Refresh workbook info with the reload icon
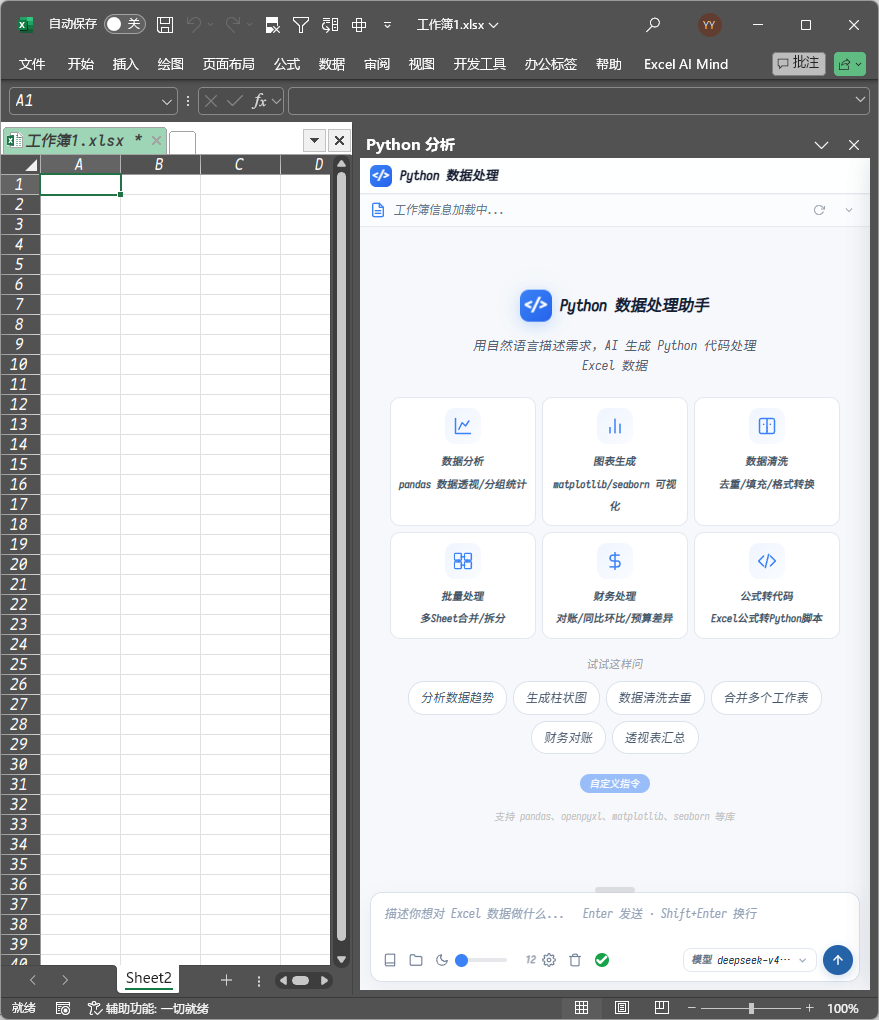Screen dimensions: 879x1020 [x=819, y=210]
